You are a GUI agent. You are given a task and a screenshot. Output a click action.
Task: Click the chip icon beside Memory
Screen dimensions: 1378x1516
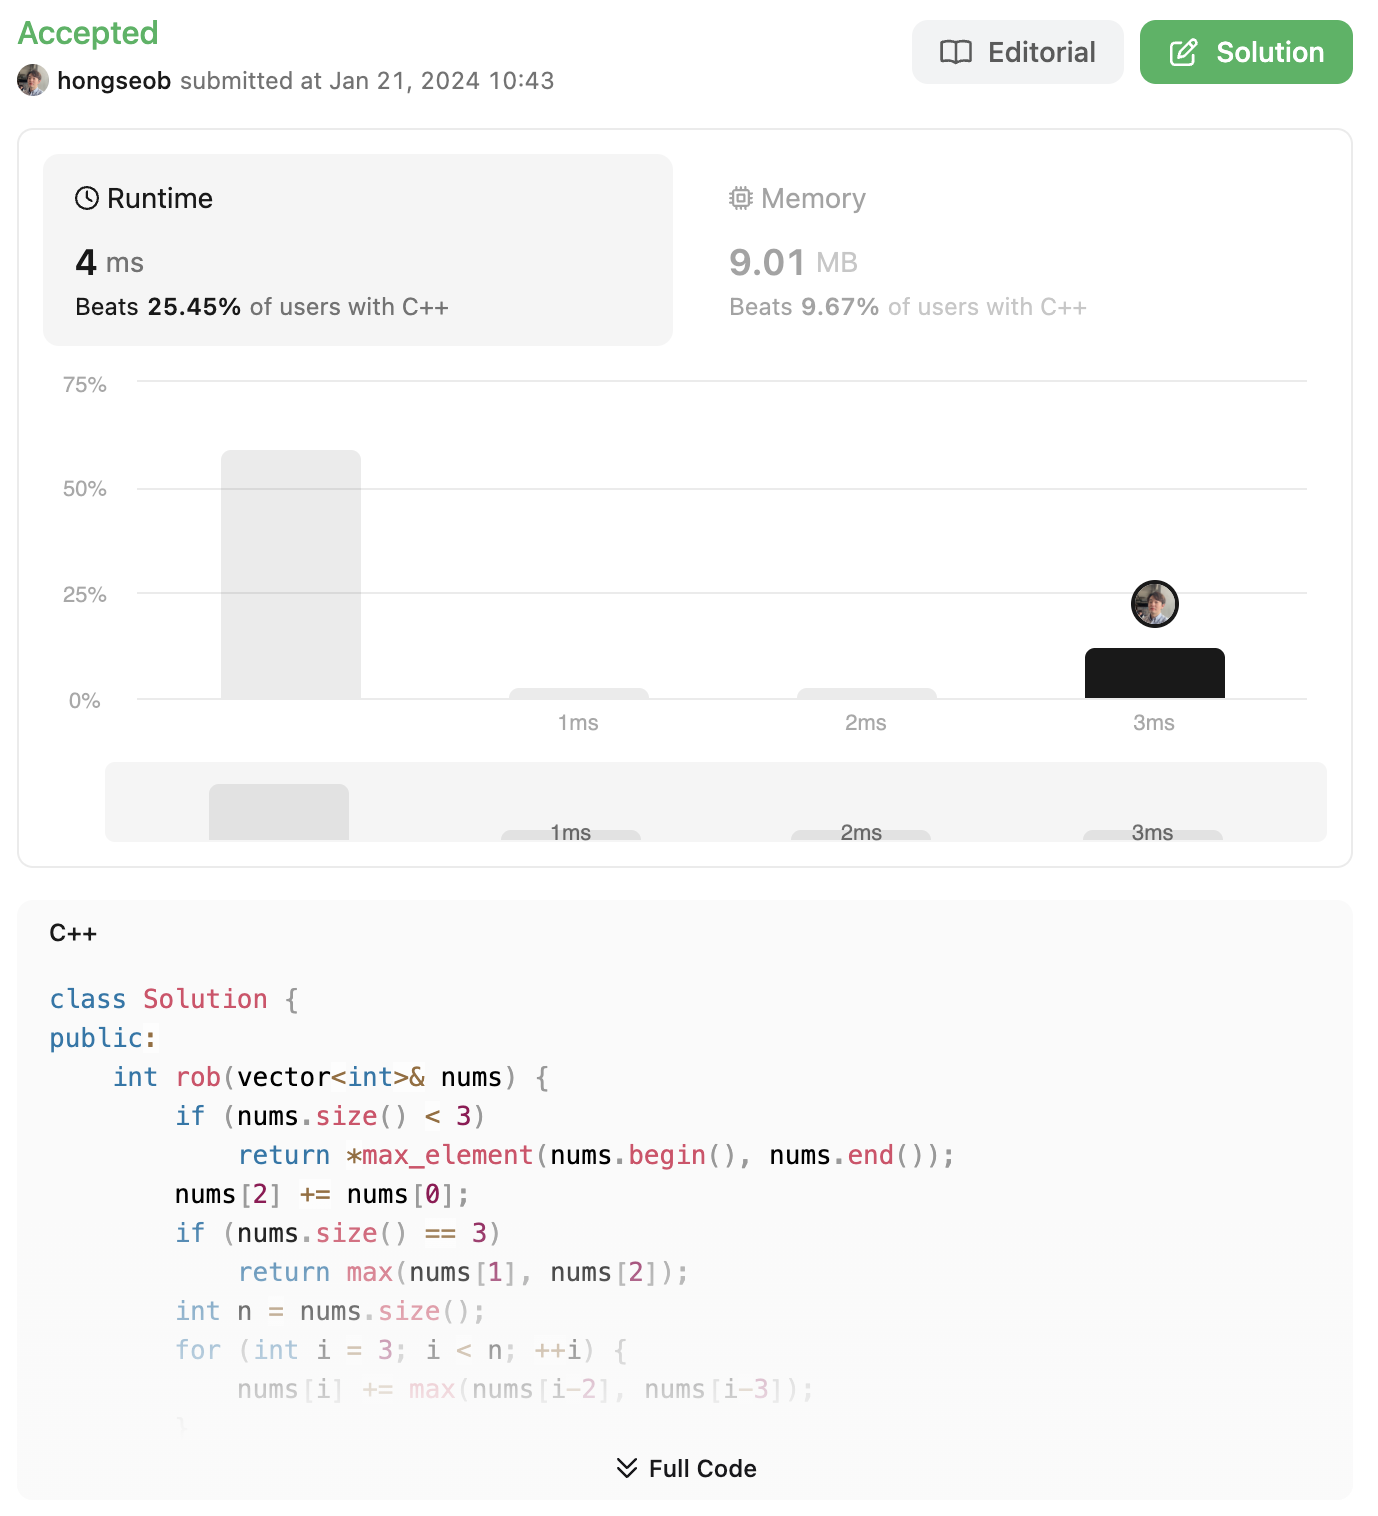point(741,198)
